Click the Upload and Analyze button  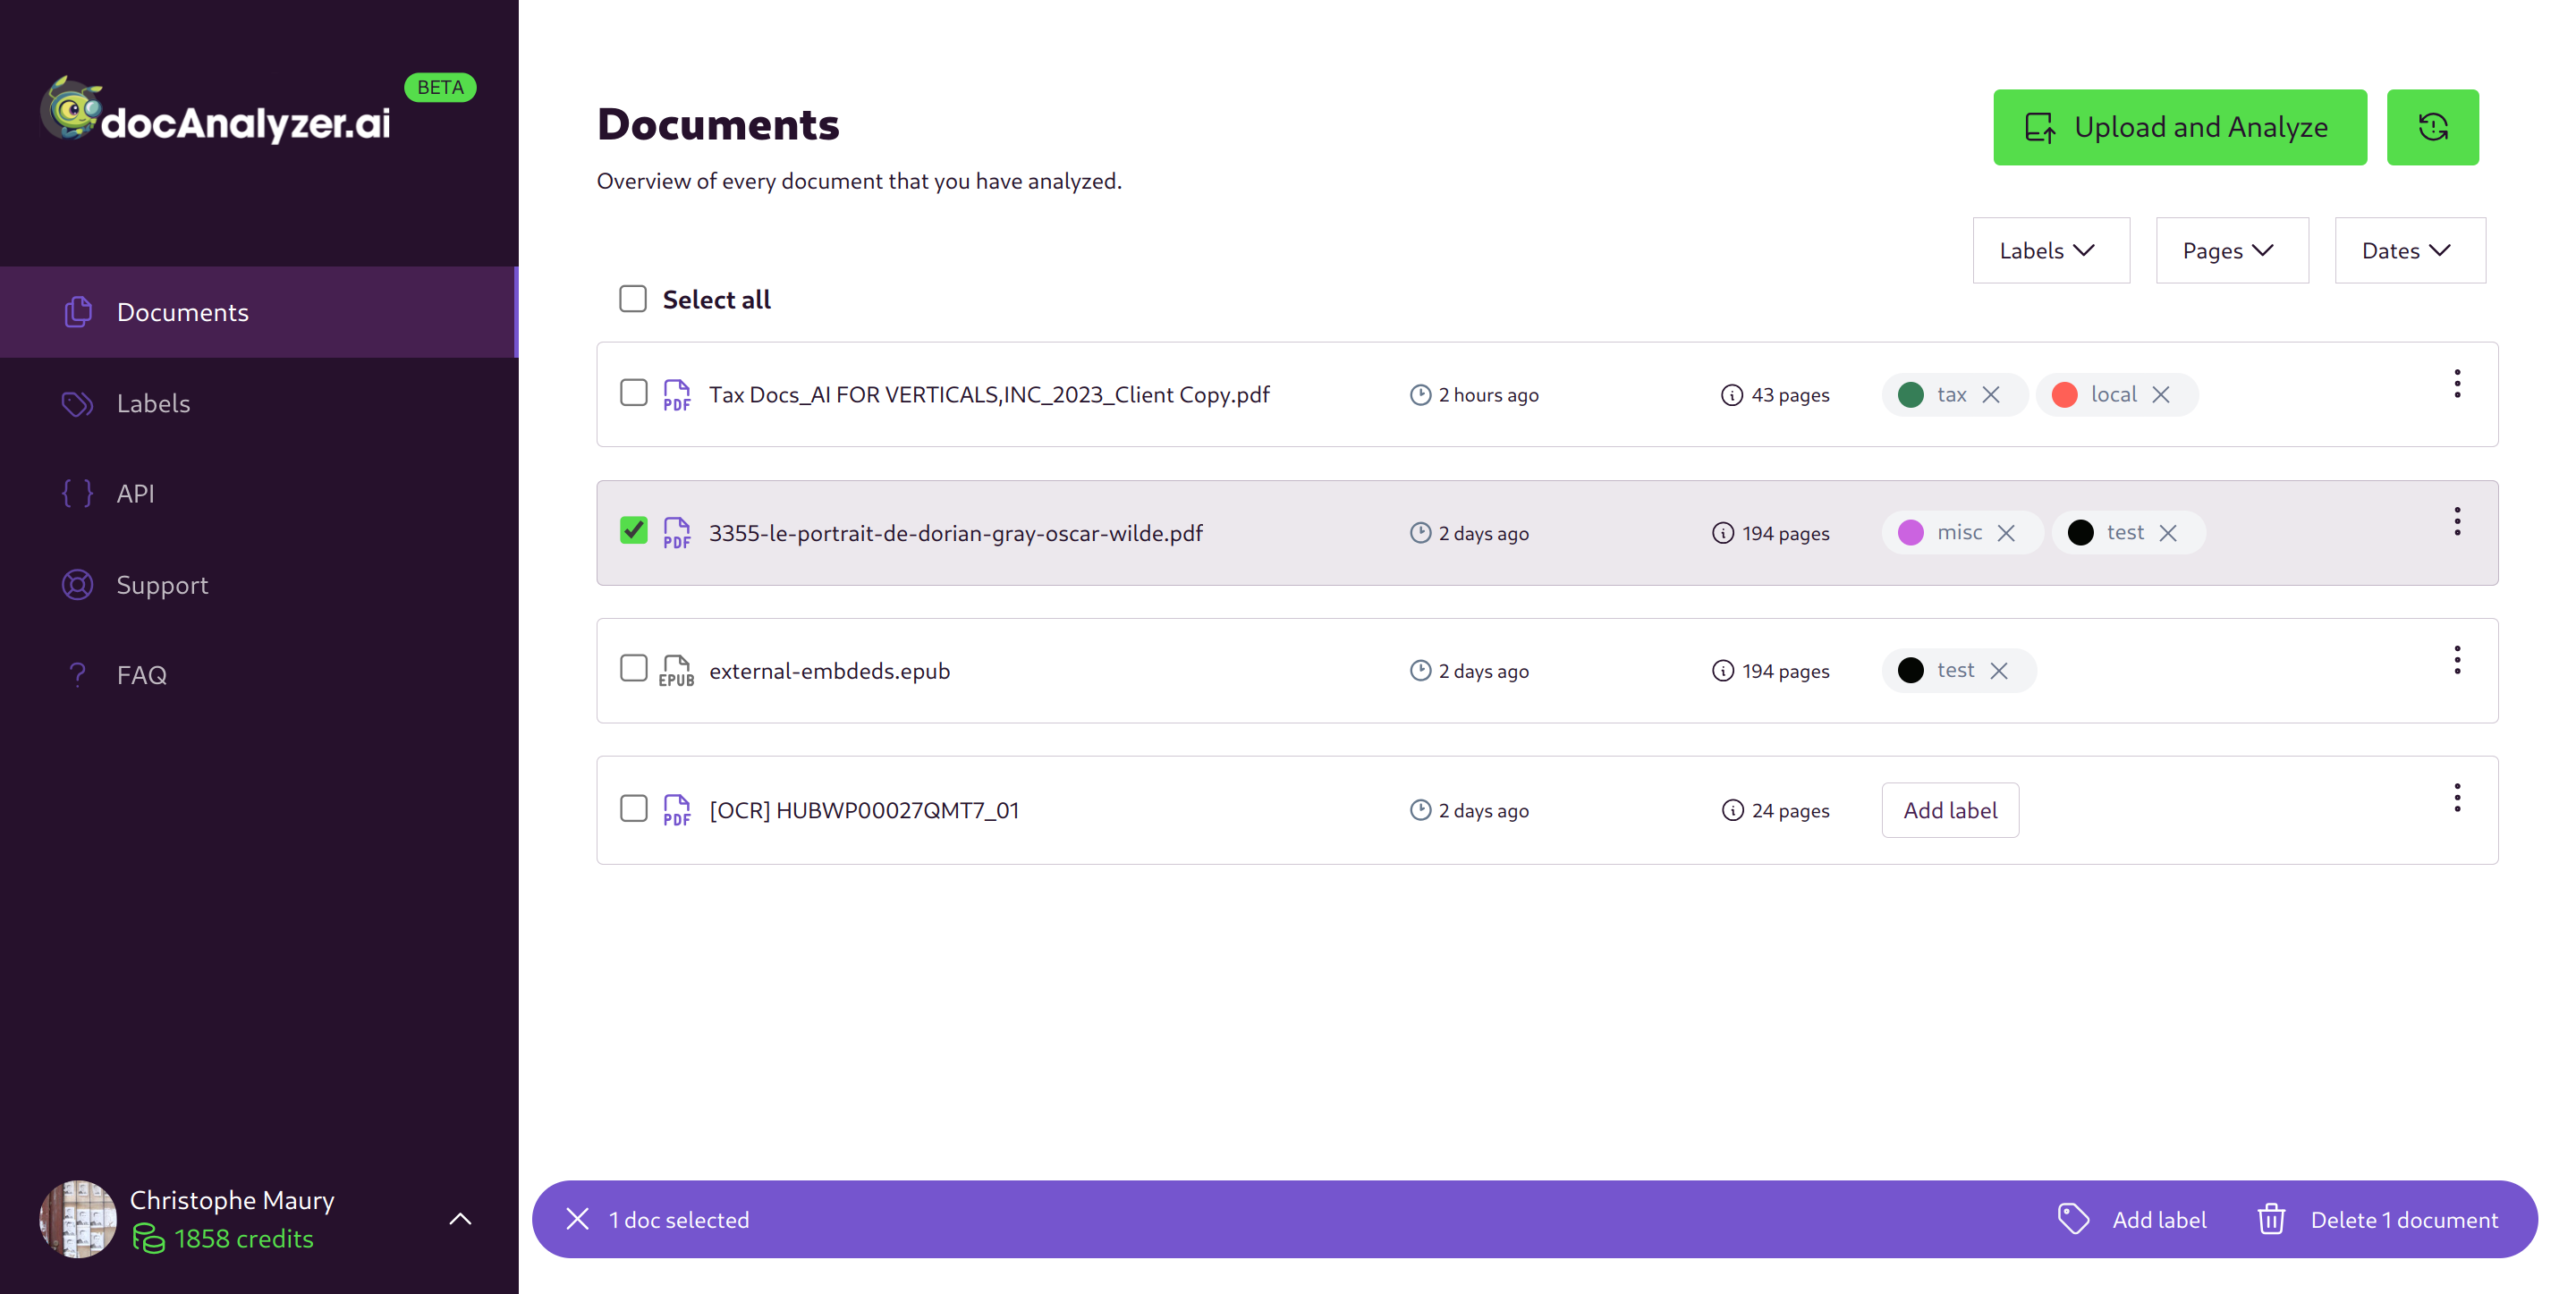[2180, 127]
